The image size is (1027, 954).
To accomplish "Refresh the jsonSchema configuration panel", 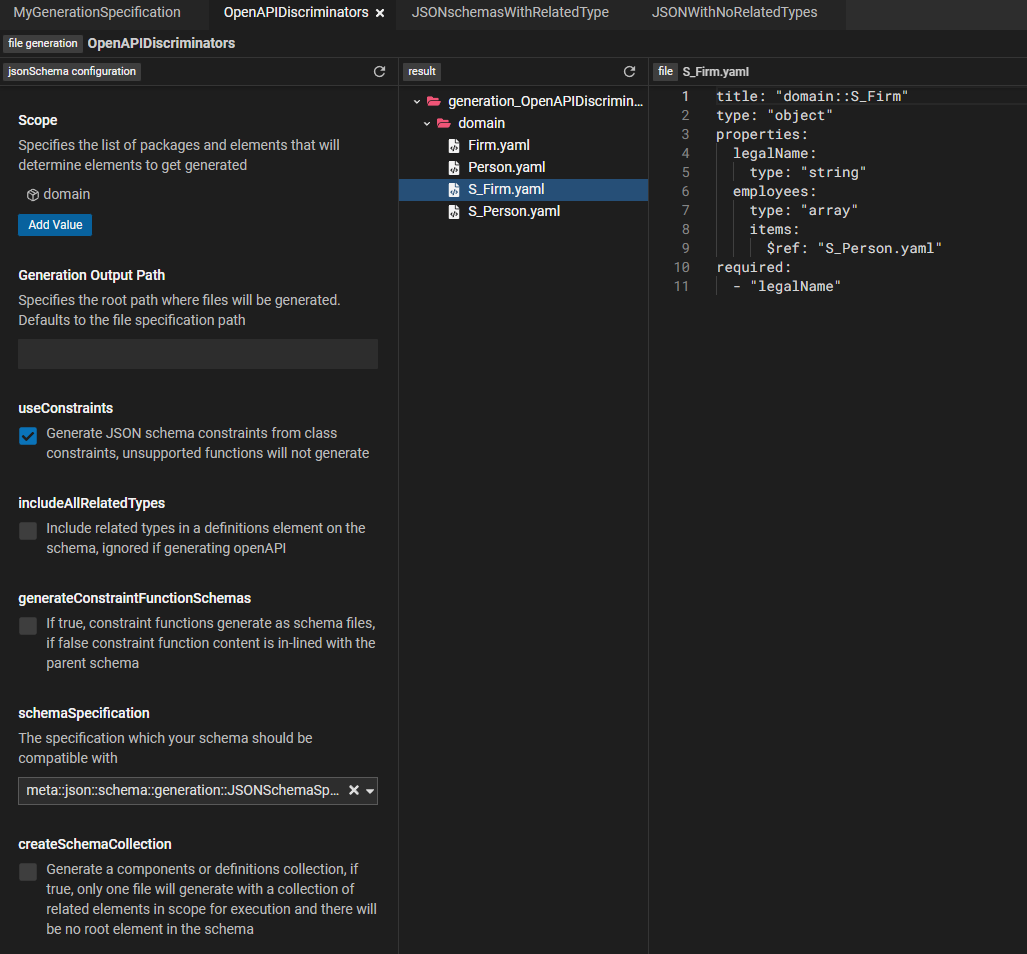I will coord(379,71).
